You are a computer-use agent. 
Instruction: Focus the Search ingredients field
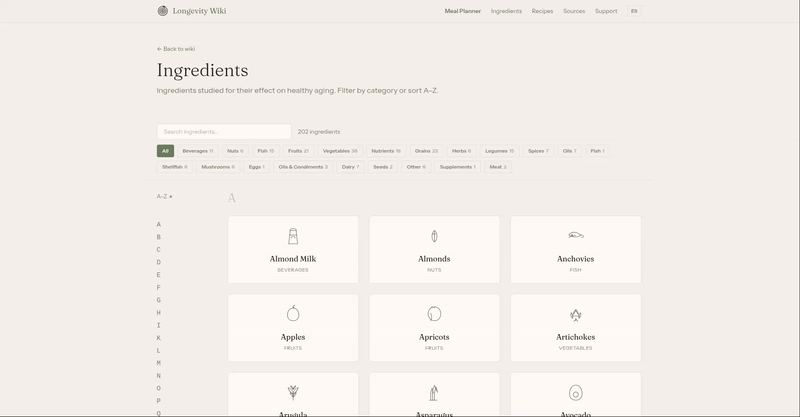coord(224,132)
